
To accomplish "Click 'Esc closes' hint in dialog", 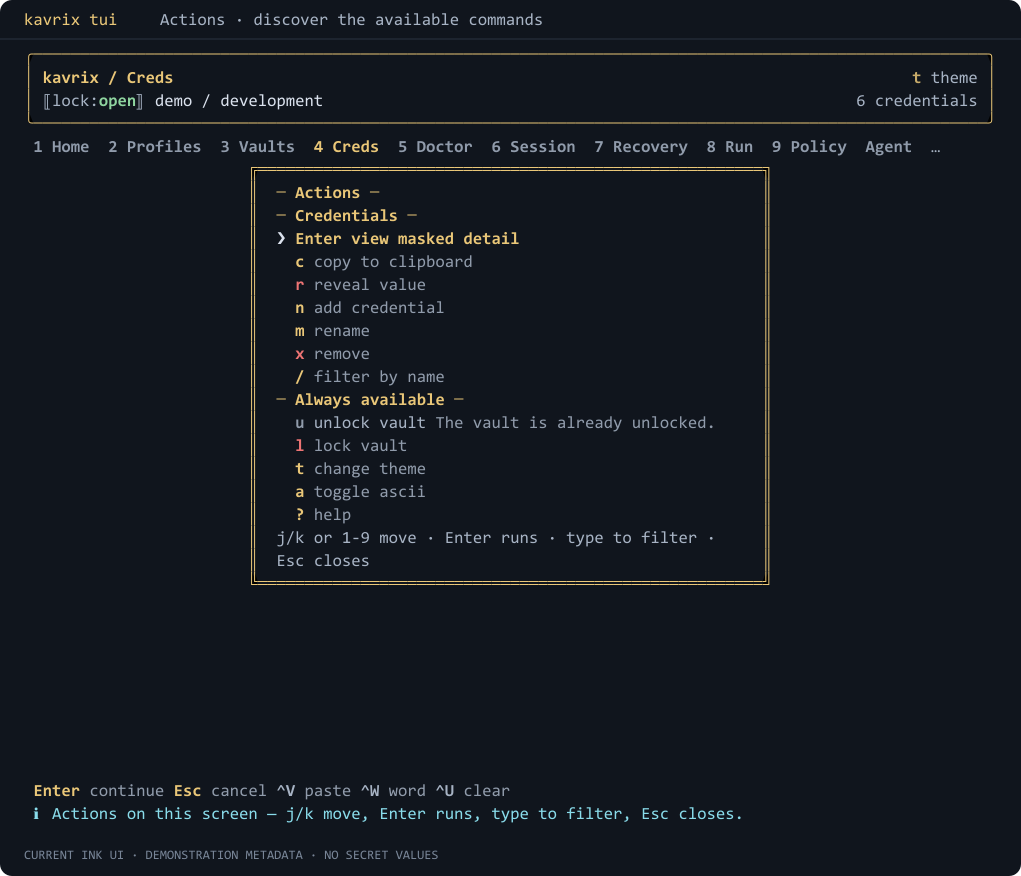I will point(323,561).
